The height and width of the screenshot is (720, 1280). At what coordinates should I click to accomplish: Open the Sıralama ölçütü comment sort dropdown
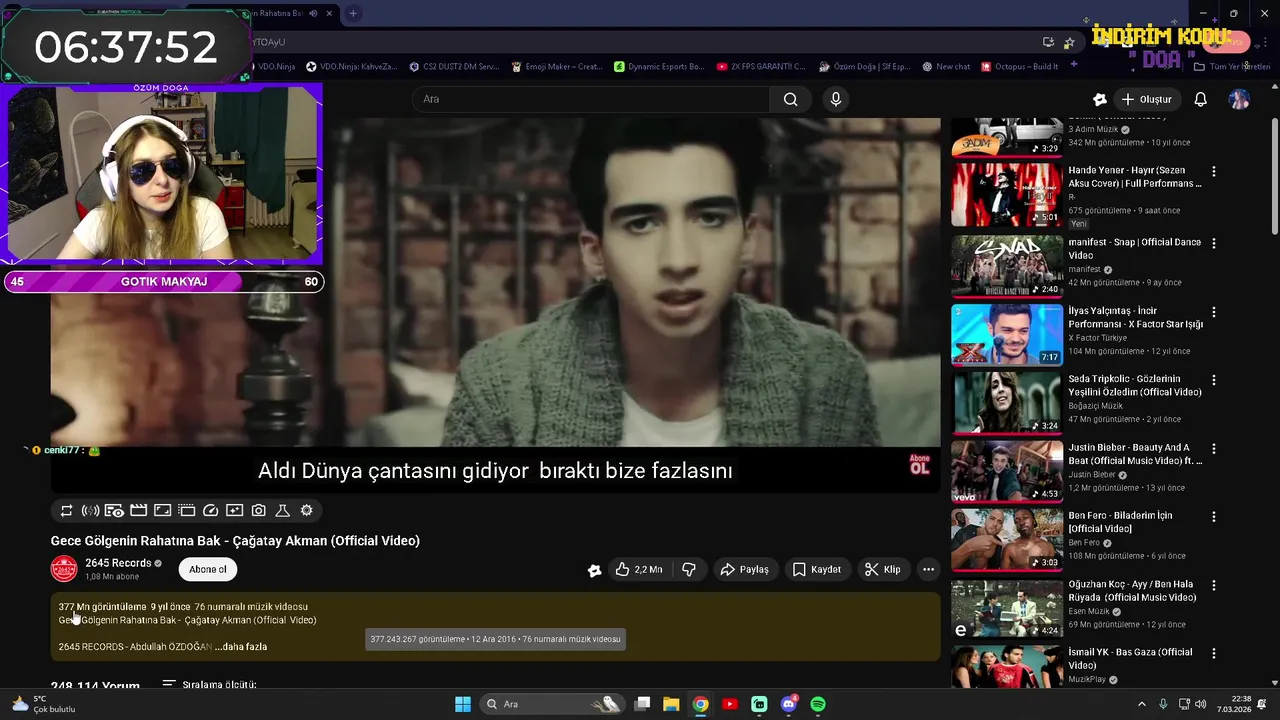[209, 685]
